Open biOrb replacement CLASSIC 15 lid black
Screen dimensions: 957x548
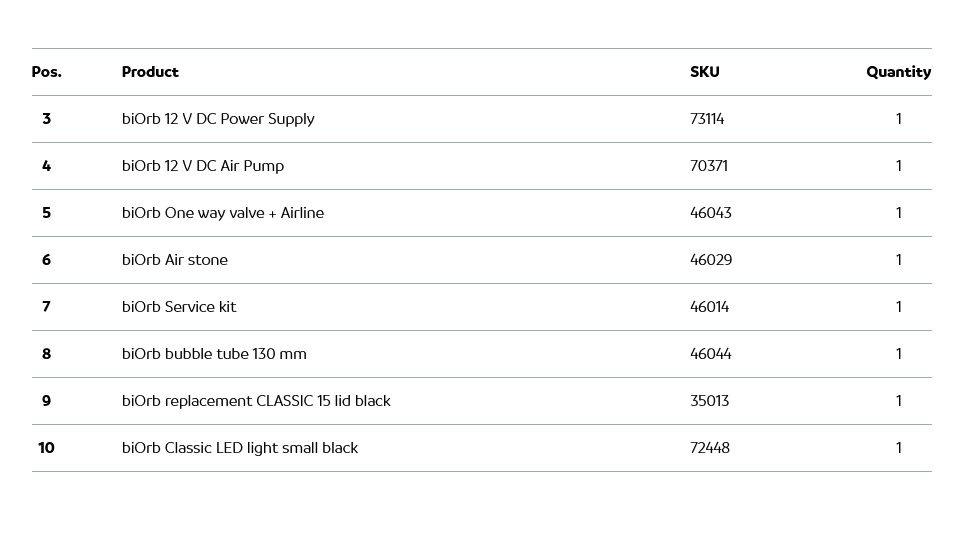tap(256, 401)
